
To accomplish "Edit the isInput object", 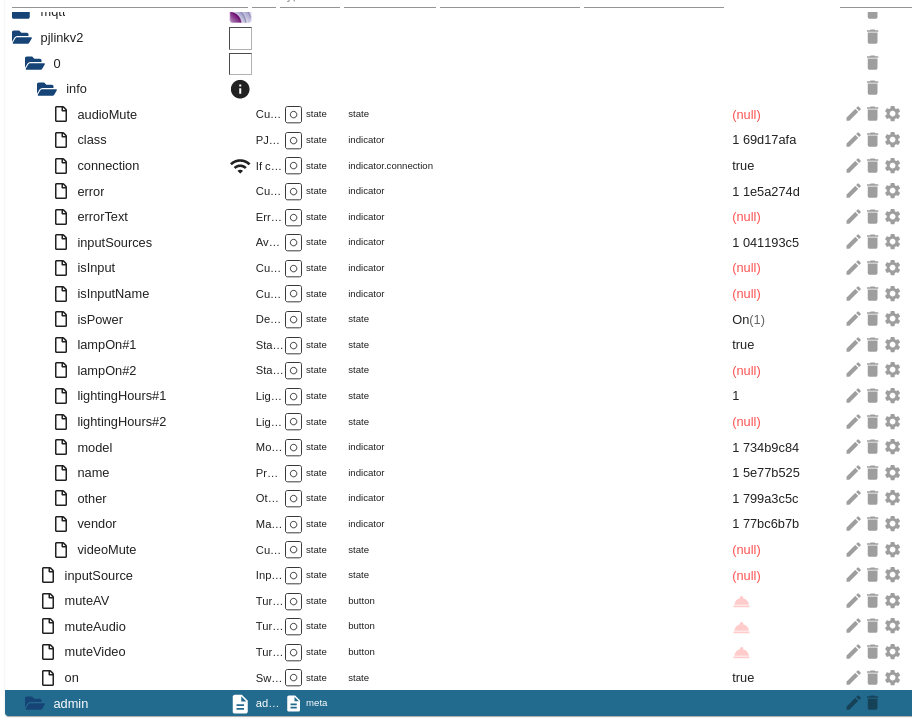I will coord(853,267).
